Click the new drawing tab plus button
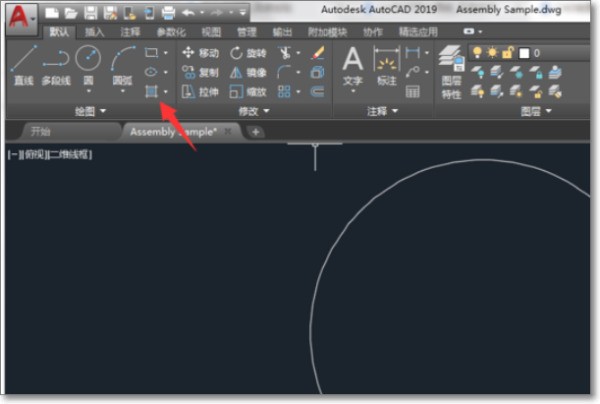The width and height of the screenshot is (600, 404). point(256,131)
